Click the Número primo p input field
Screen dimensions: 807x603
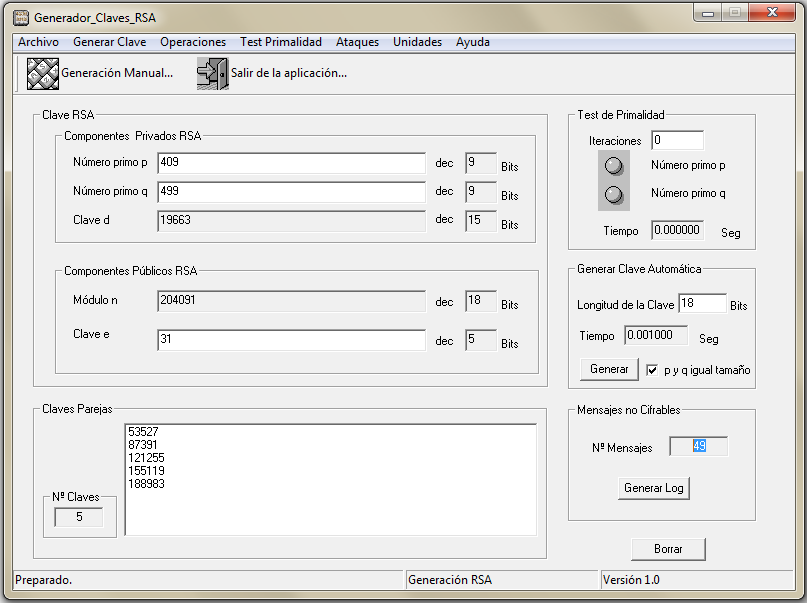(x=291, y=162)
